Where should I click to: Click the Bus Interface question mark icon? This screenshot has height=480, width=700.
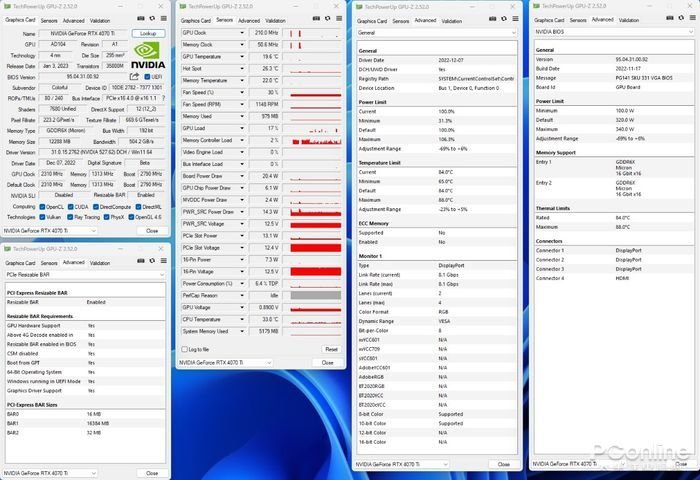pos(163,98)
